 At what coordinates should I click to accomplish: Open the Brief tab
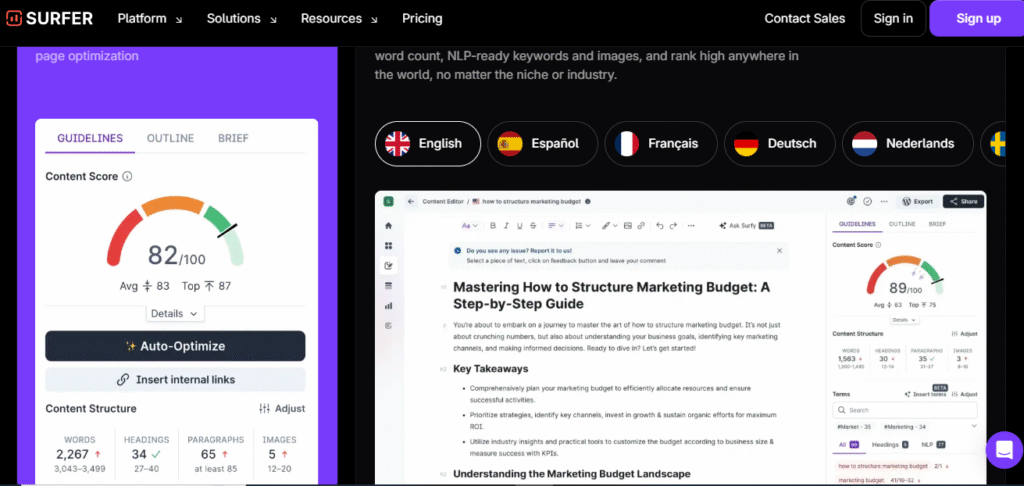[233, 138]
